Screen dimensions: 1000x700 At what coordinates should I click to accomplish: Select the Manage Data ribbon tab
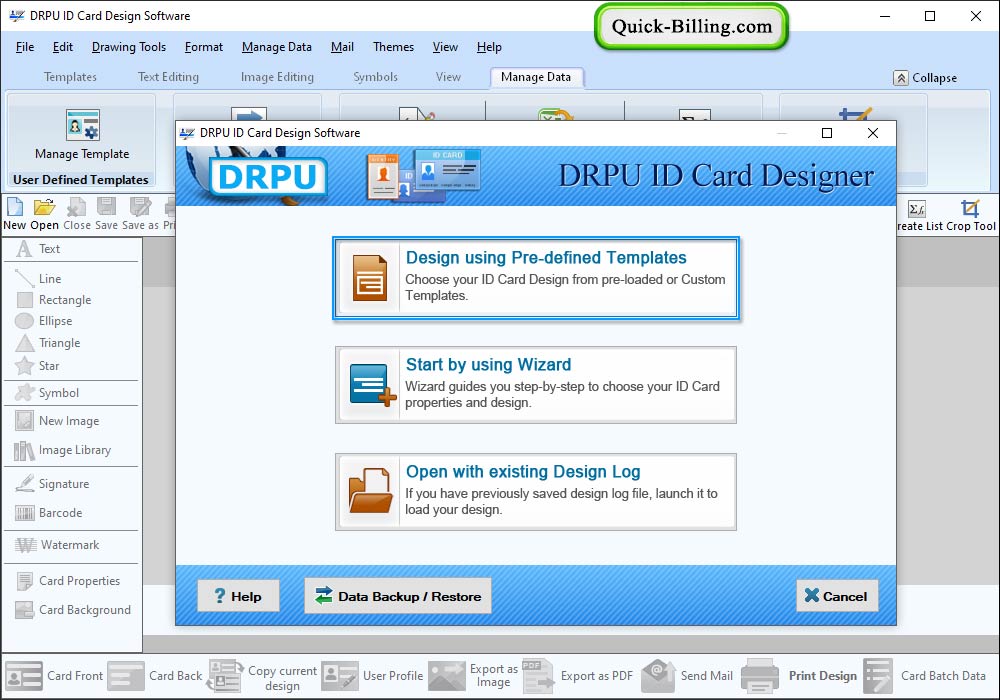(x=536, y=77)
